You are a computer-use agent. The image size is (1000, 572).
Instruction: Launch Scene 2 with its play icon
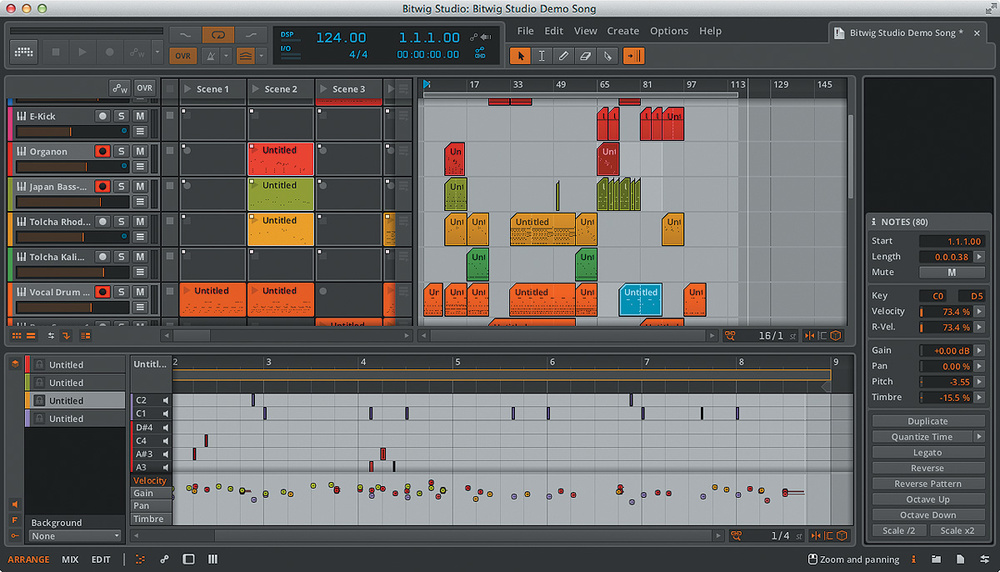[x=256, y=89]
